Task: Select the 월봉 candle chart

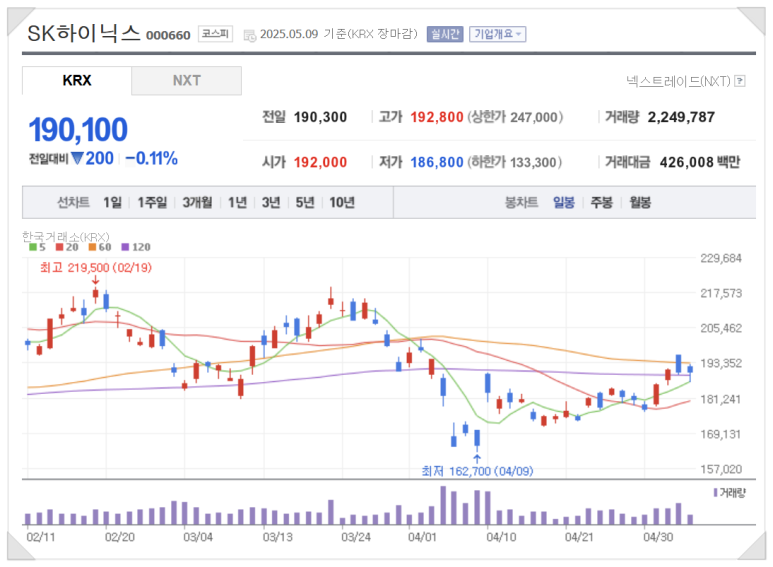Action: click(640, 202)
